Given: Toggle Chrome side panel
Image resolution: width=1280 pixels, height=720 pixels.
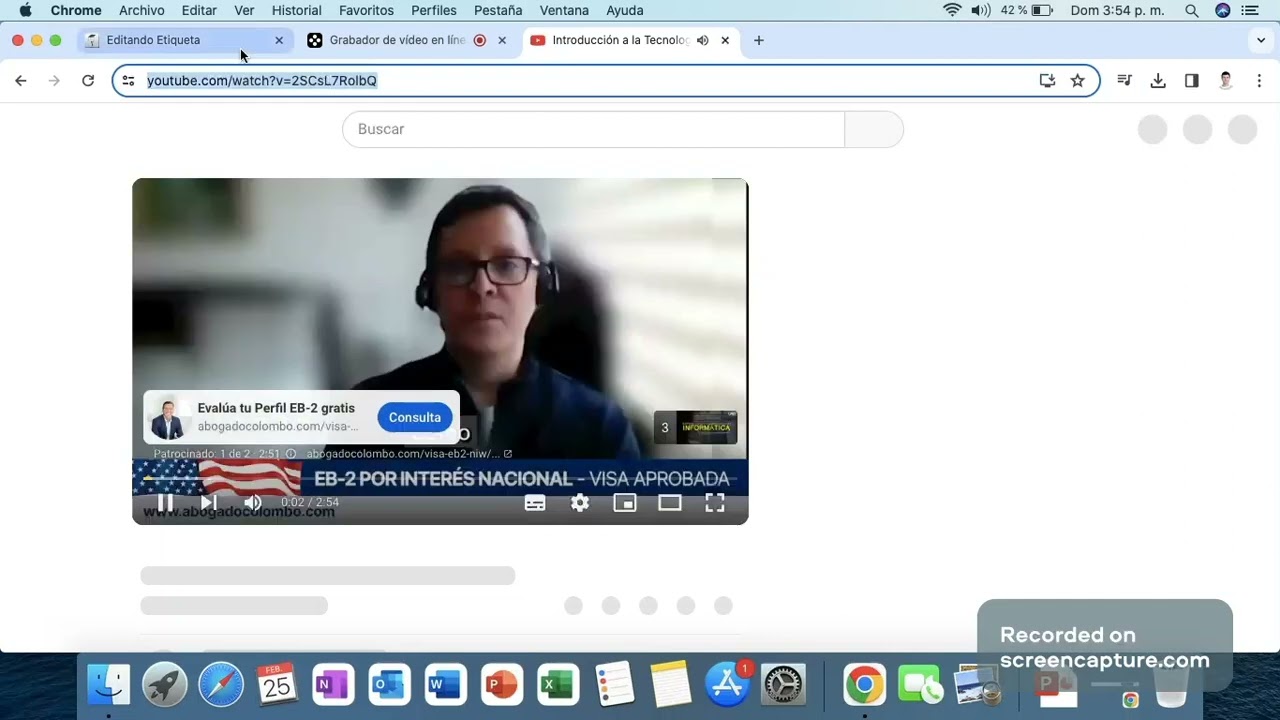Looking at the screenshot, I should pyautogui.click(x=1191, y=81).
